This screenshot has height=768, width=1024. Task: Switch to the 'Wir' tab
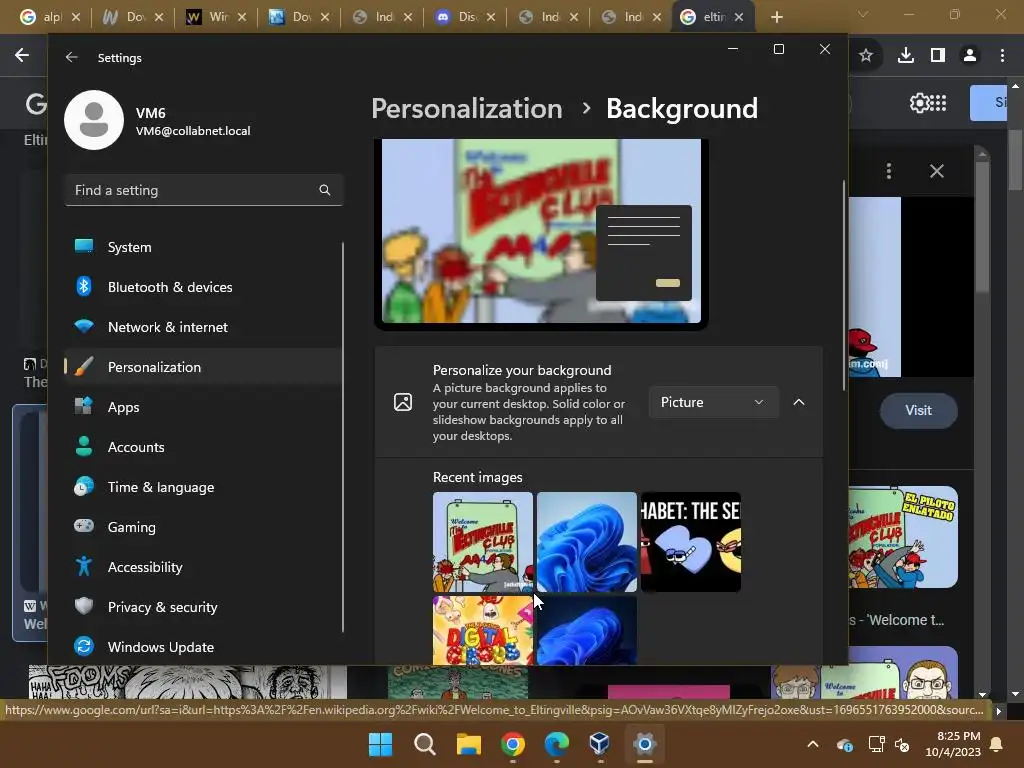pyautogui.click(x=209, y=17)
